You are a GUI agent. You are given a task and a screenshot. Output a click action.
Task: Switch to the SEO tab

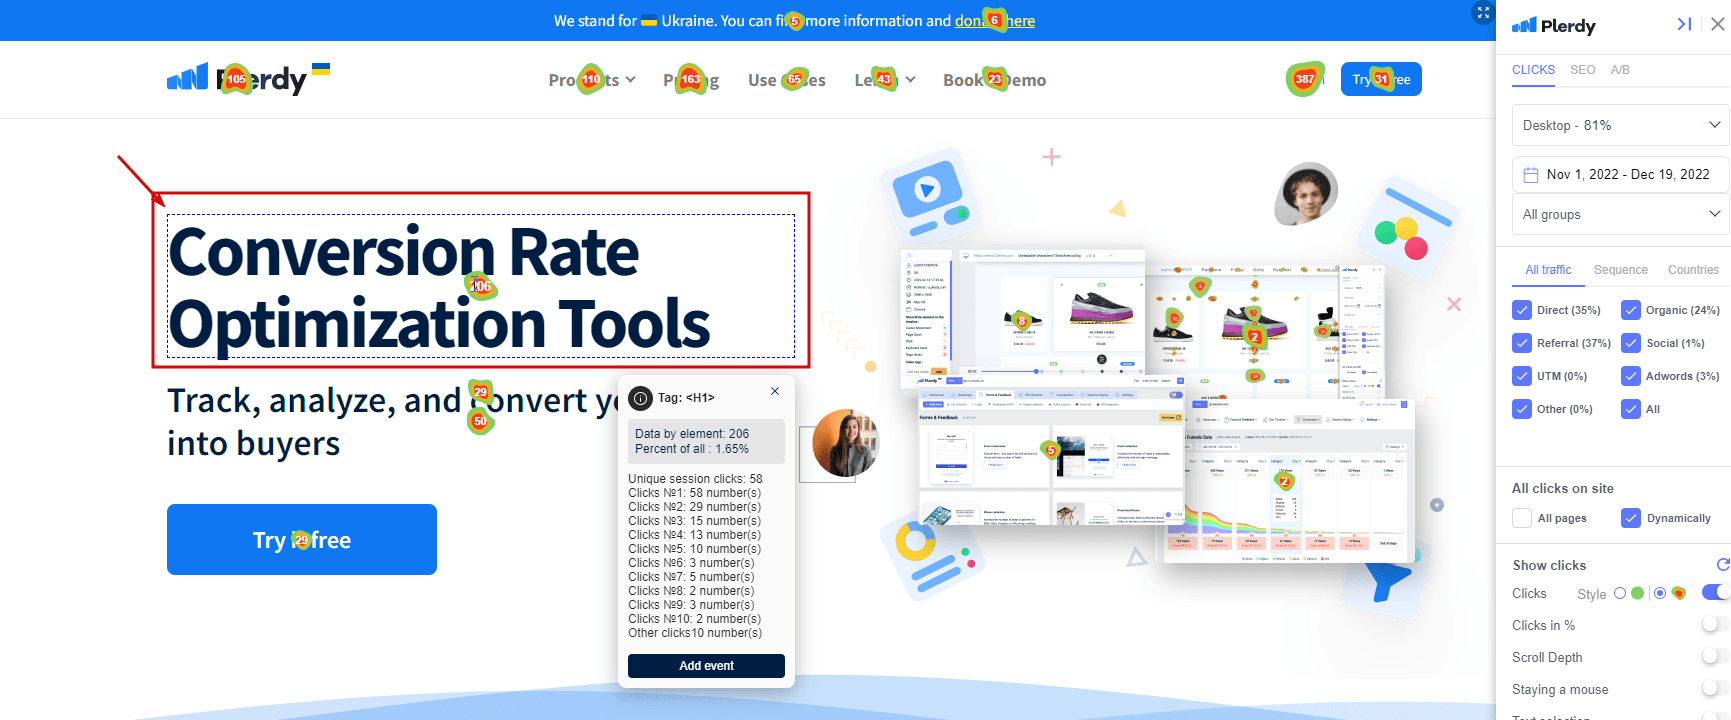(1583, 70)
